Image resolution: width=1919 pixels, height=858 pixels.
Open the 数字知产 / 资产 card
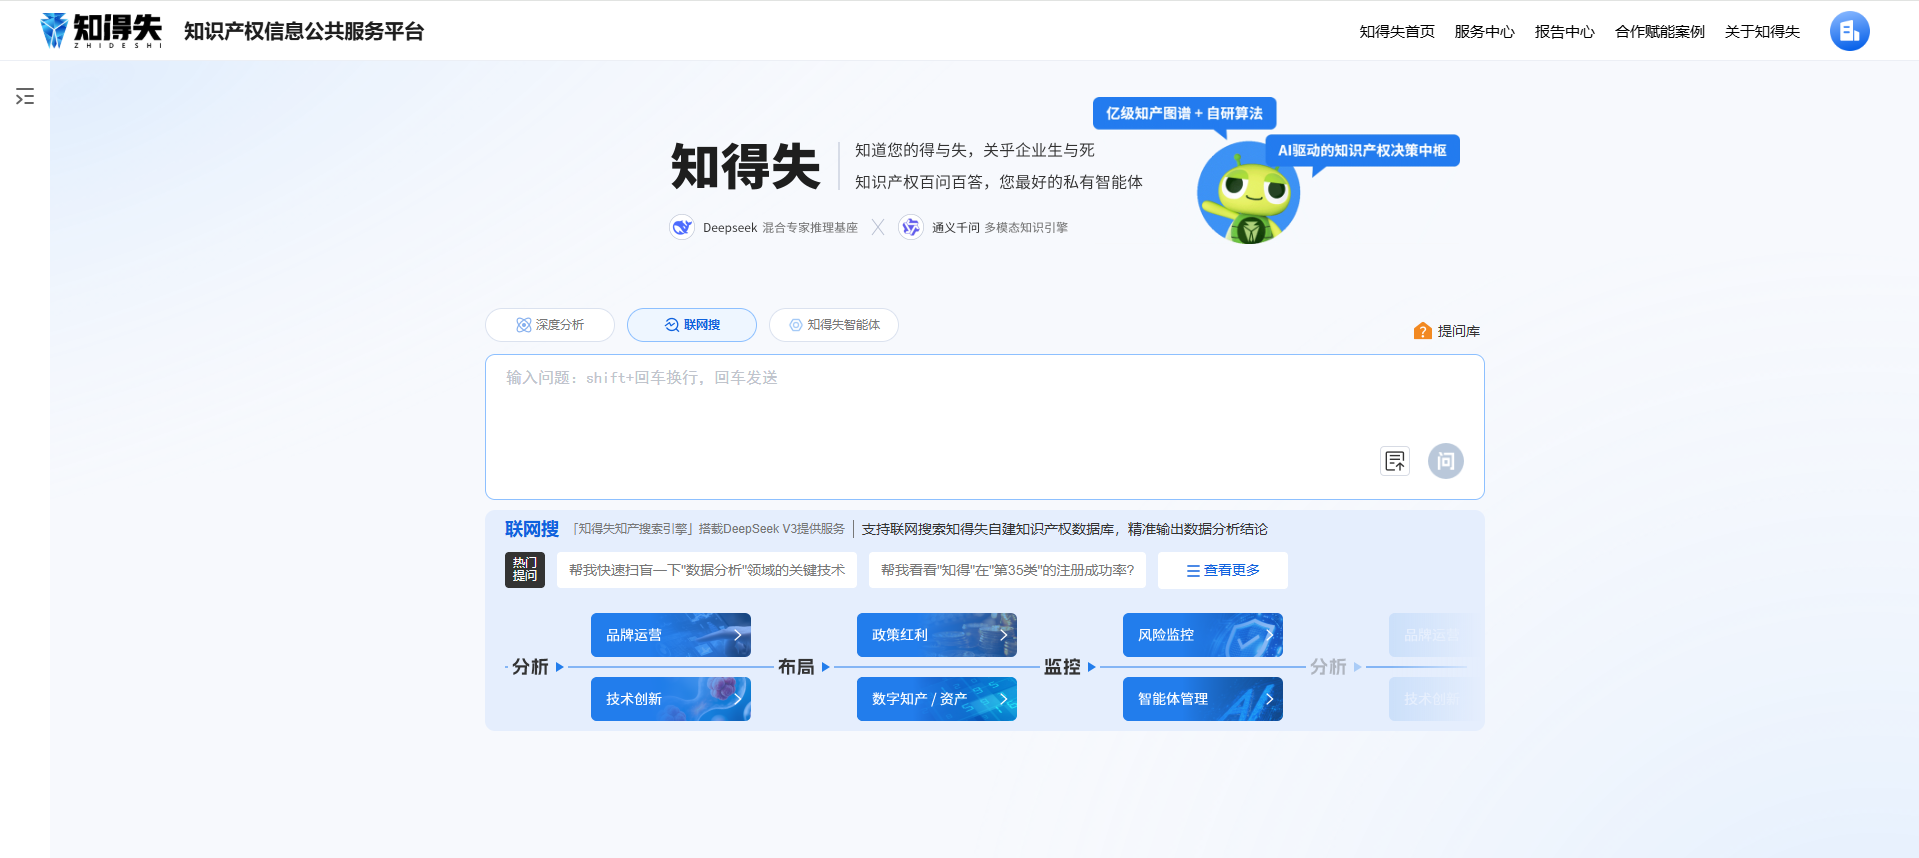pyautogui.click(x=937, y=699)
